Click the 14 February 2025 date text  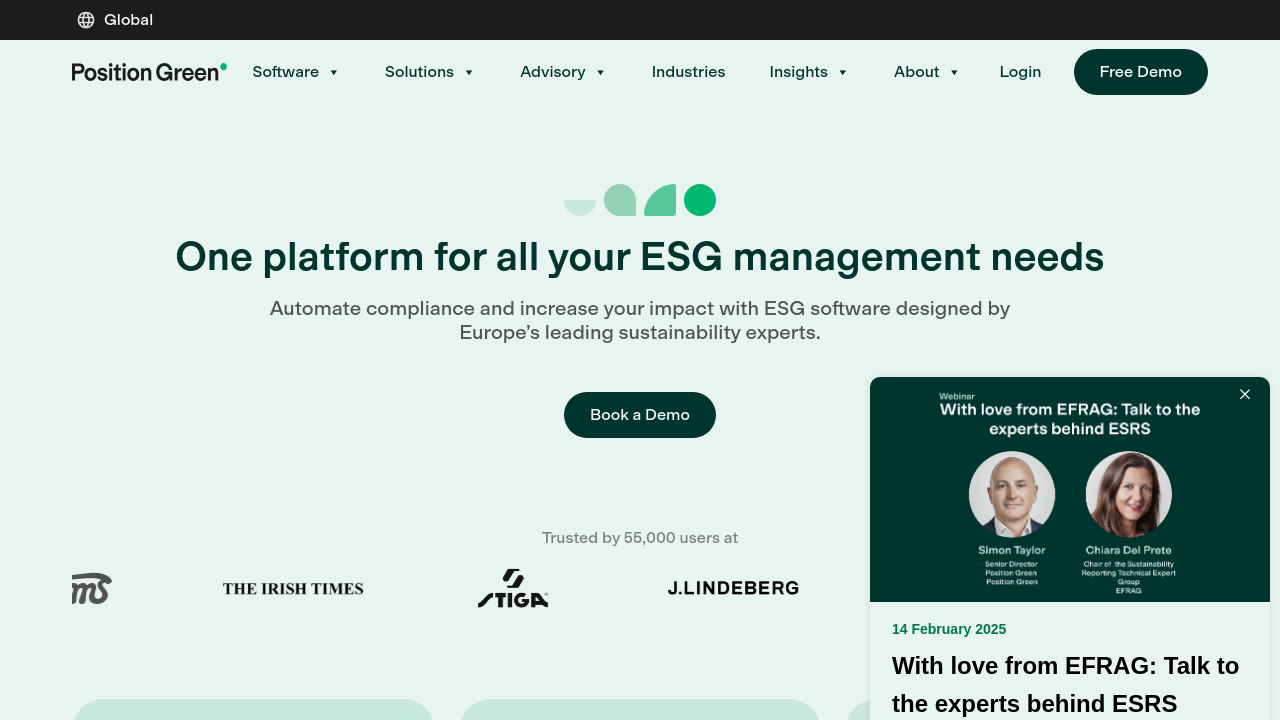pos(949,629)
